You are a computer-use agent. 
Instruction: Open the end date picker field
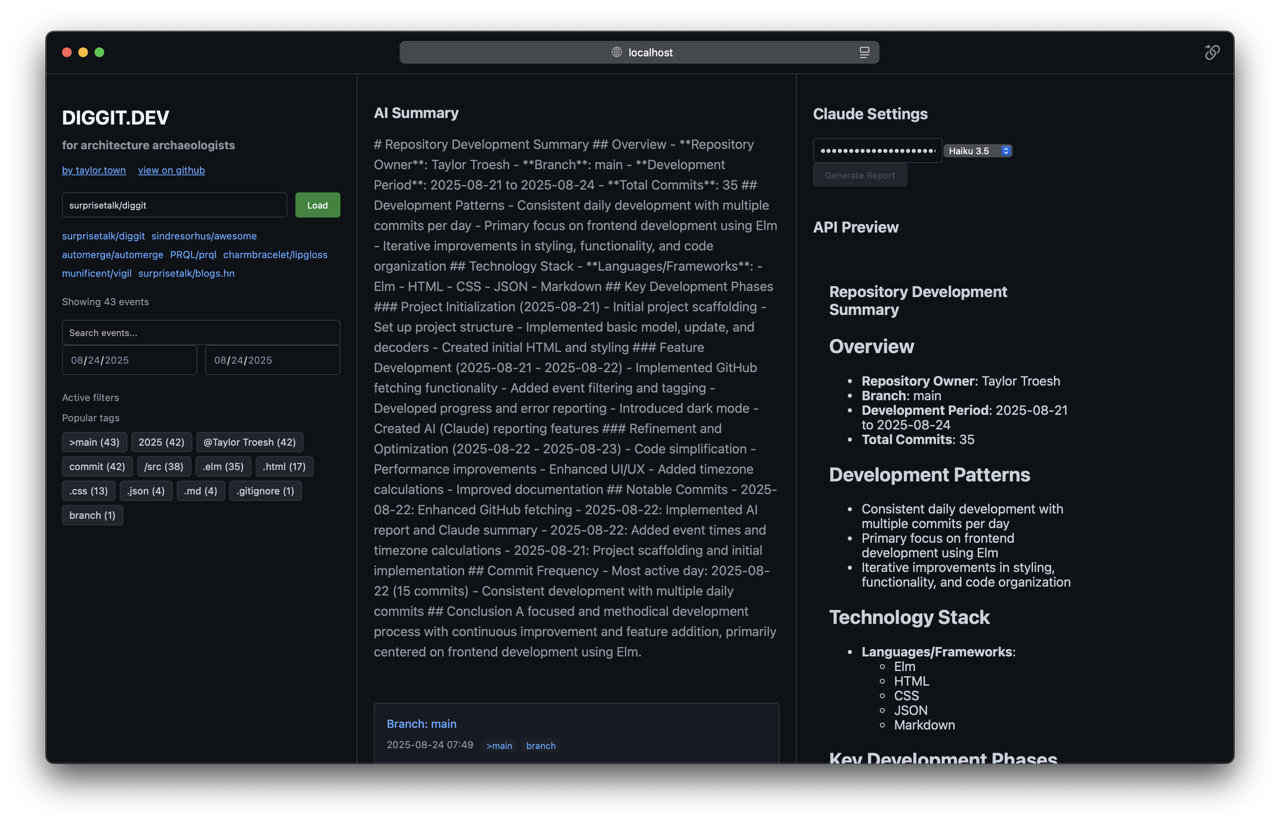tap(272, 360)
